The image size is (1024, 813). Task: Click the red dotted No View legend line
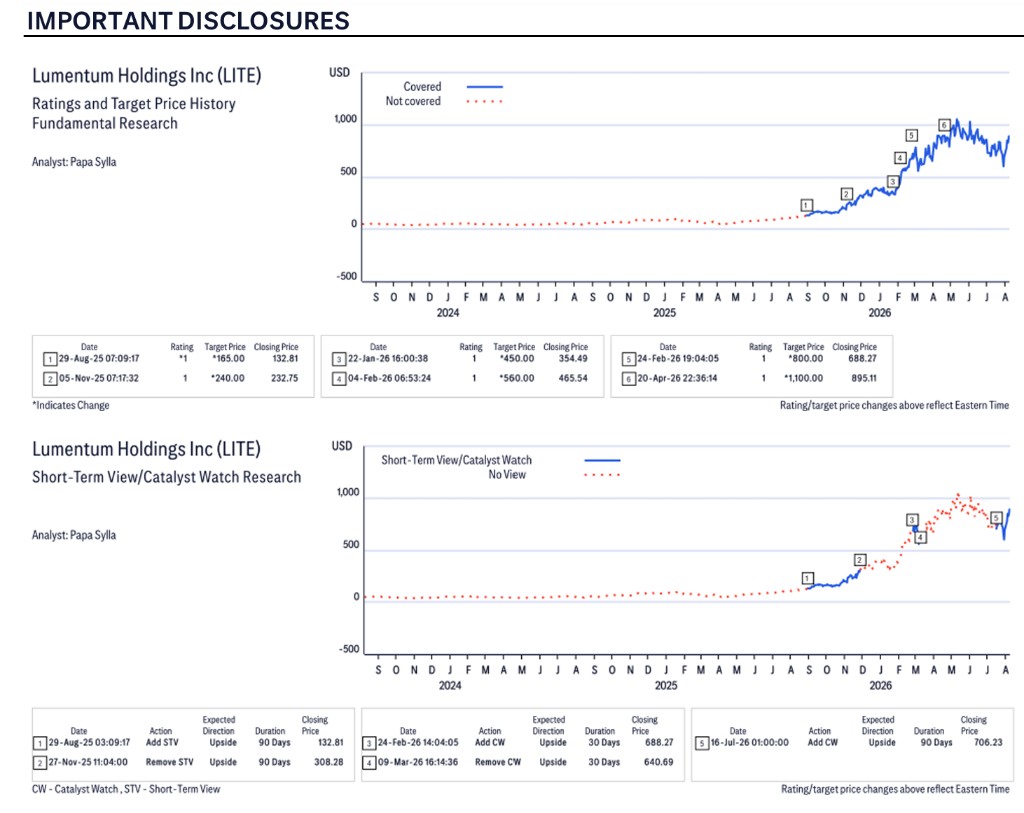[602, 475]
